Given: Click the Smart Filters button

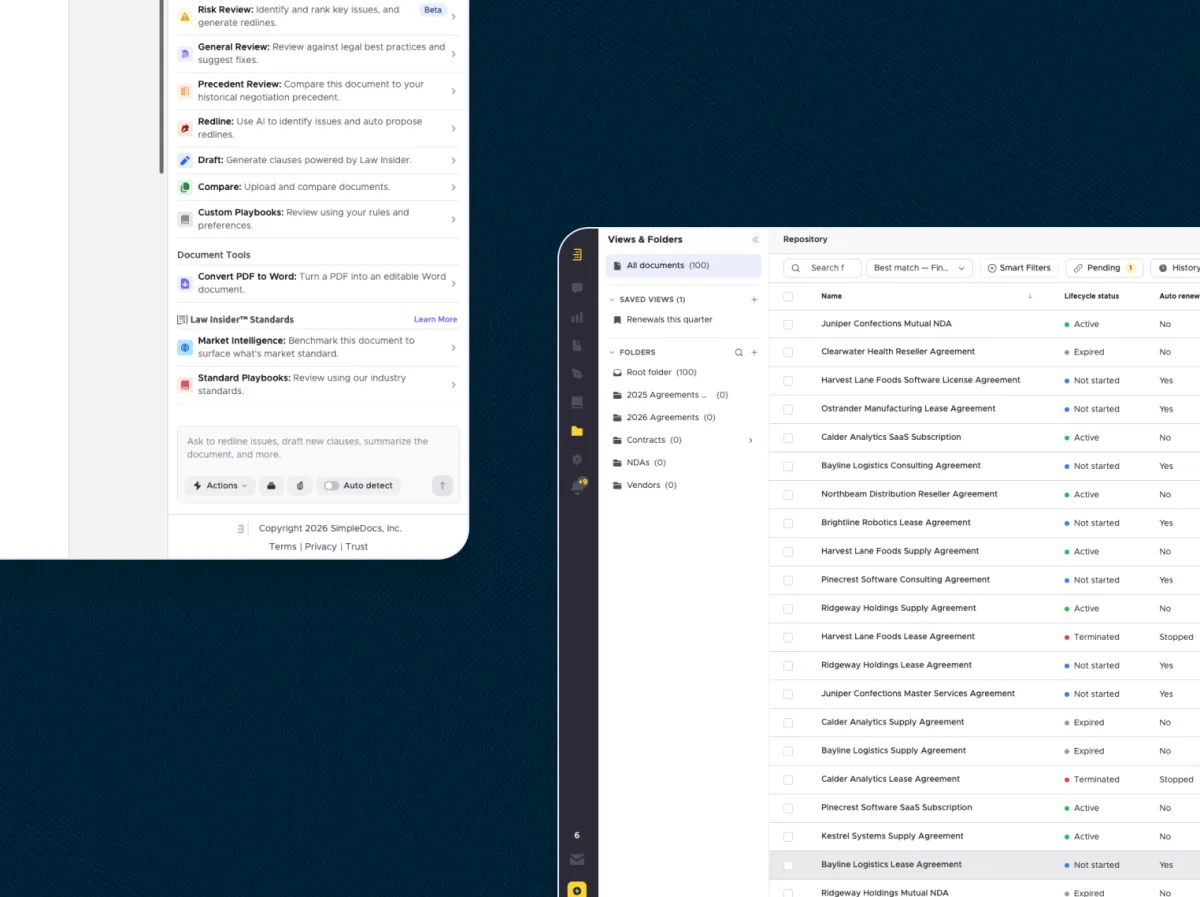Looking at the screenshot, I should pos(1019,268).
